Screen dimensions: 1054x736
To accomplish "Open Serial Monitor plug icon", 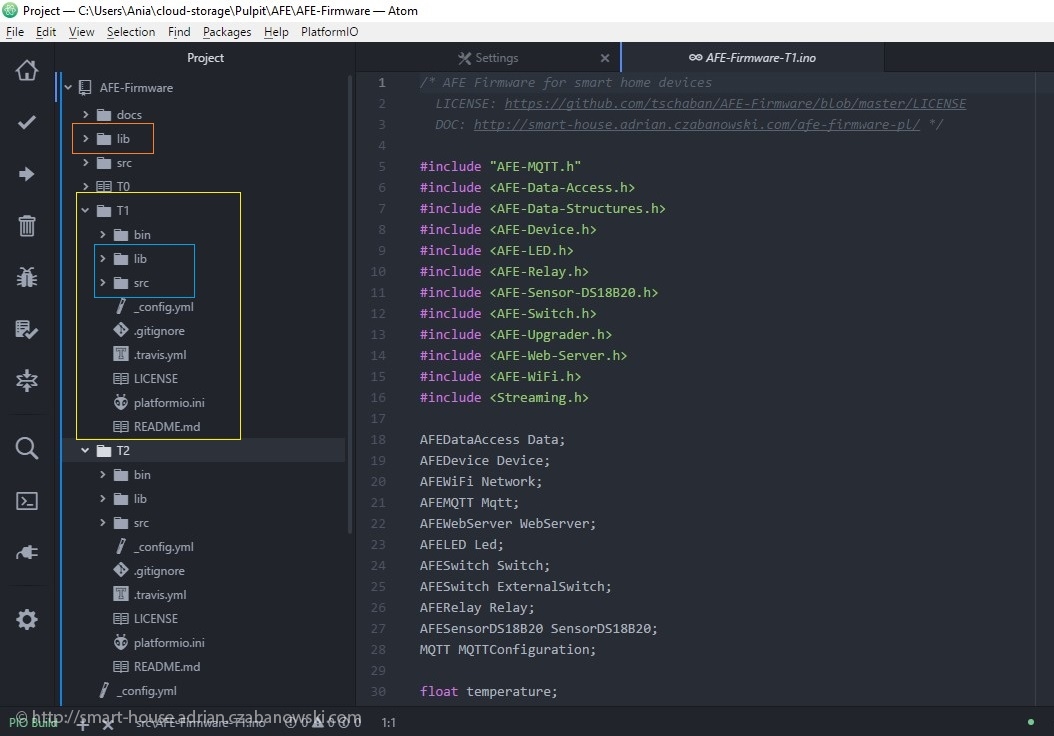I will tap(27, 553).
